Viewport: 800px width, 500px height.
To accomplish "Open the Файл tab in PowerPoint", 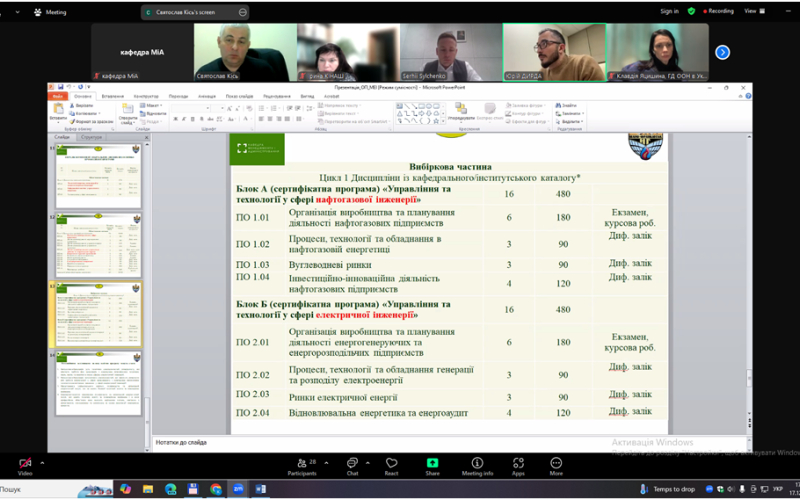I will 58,96.
